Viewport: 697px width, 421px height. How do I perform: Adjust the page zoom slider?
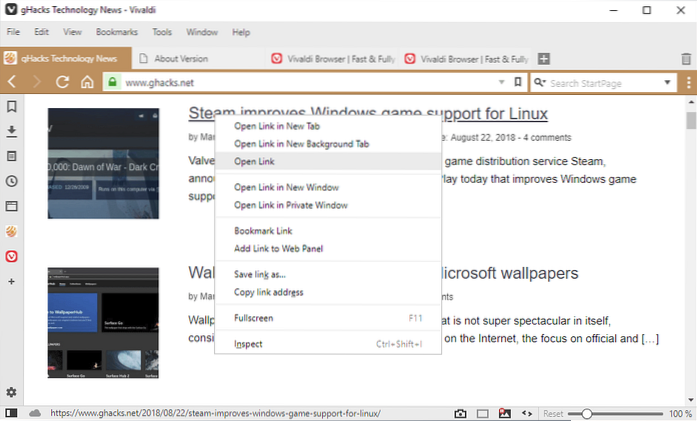(x=587, y=413)
